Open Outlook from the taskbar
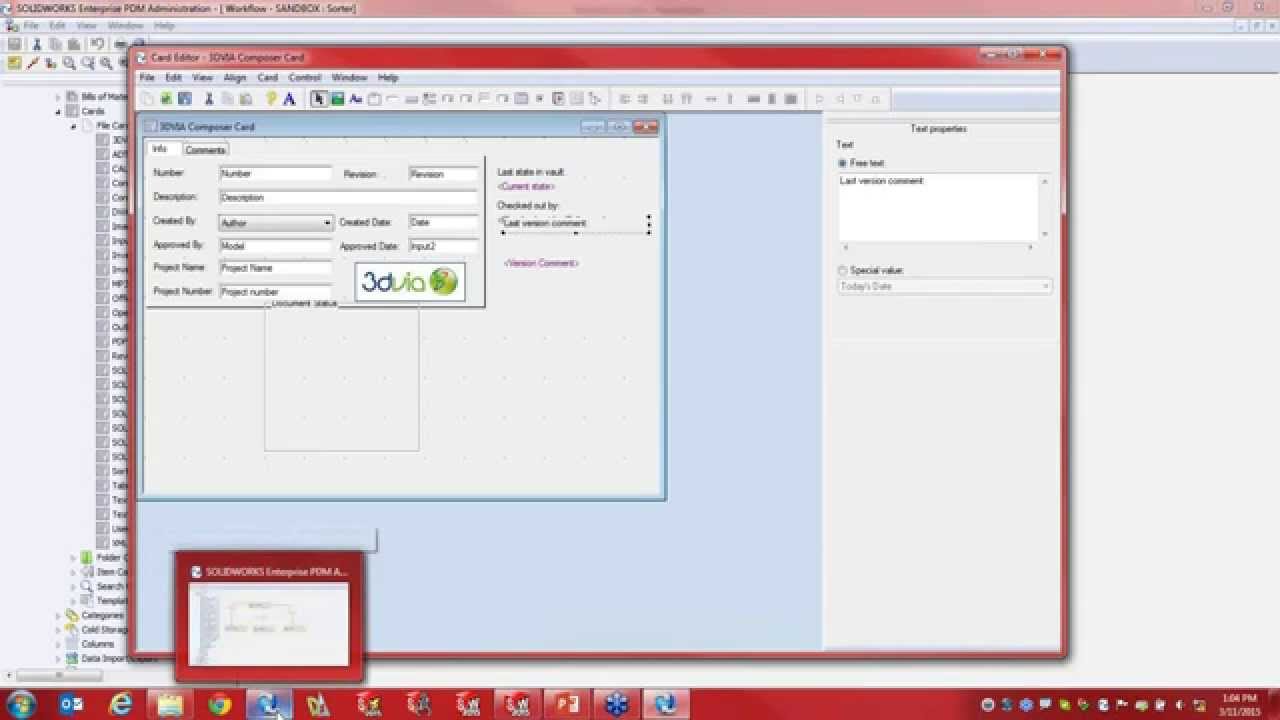Screen dimensions: 1280x720 click(72, 704)
